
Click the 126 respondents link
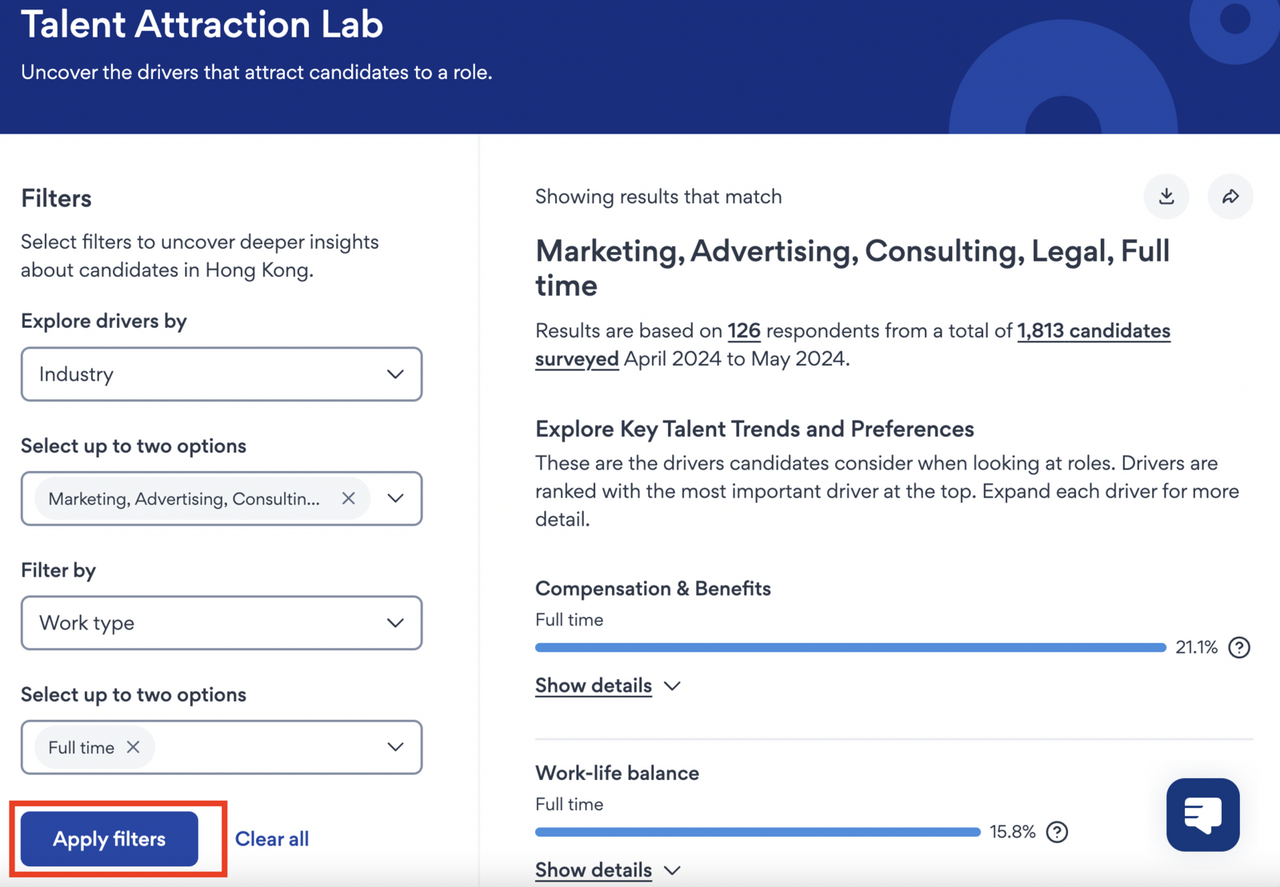click(744, 331)
